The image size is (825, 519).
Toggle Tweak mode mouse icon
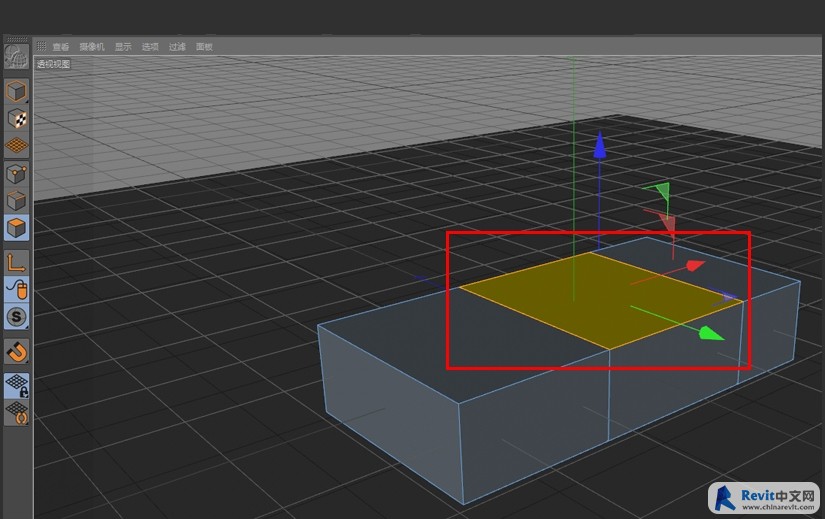tap(16, 289)
